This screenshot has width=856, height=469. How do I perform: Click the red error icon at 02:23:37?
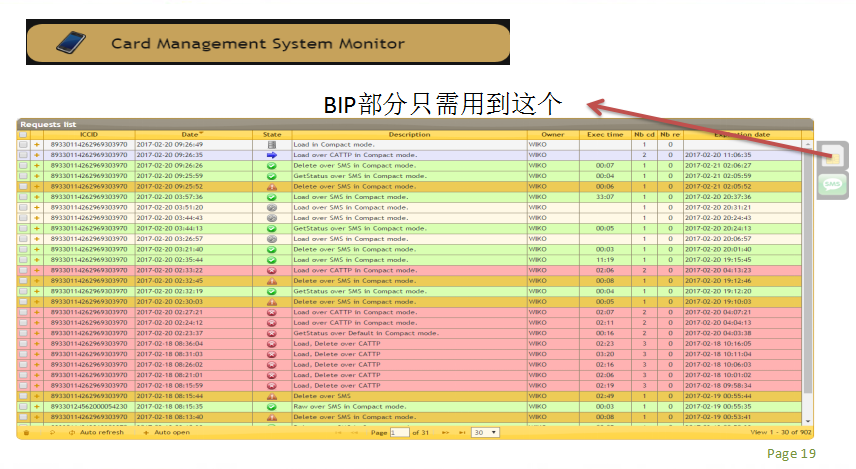click(271, 333)
